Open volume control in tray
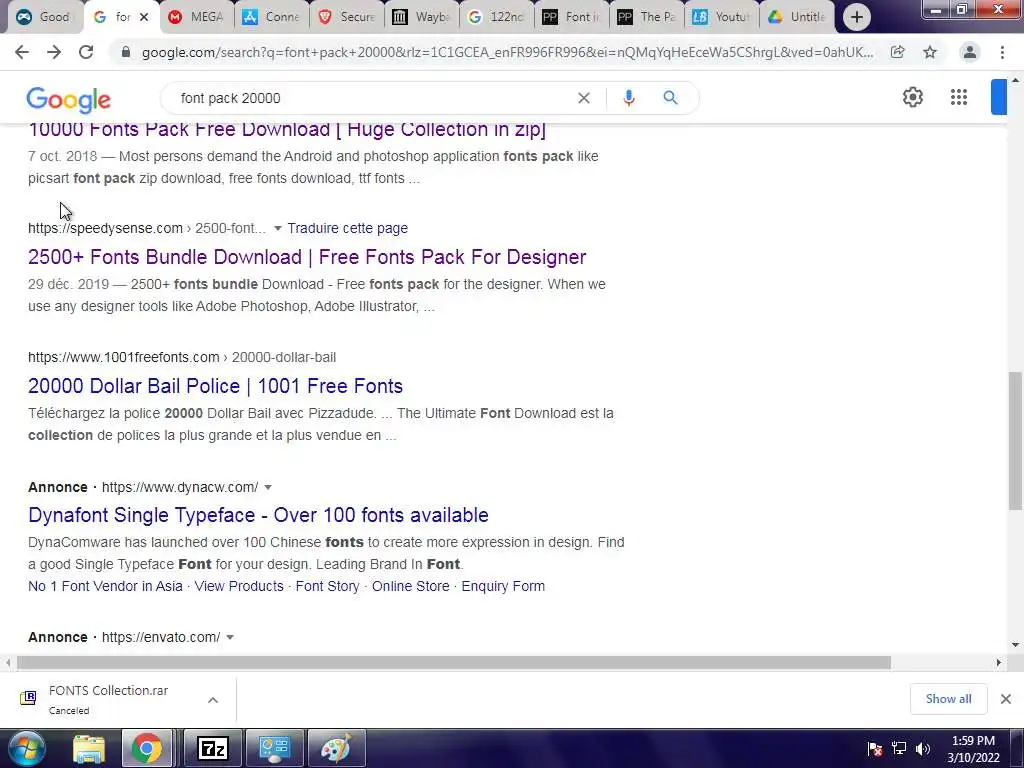The image size is (1024, 768). [923, 748]
